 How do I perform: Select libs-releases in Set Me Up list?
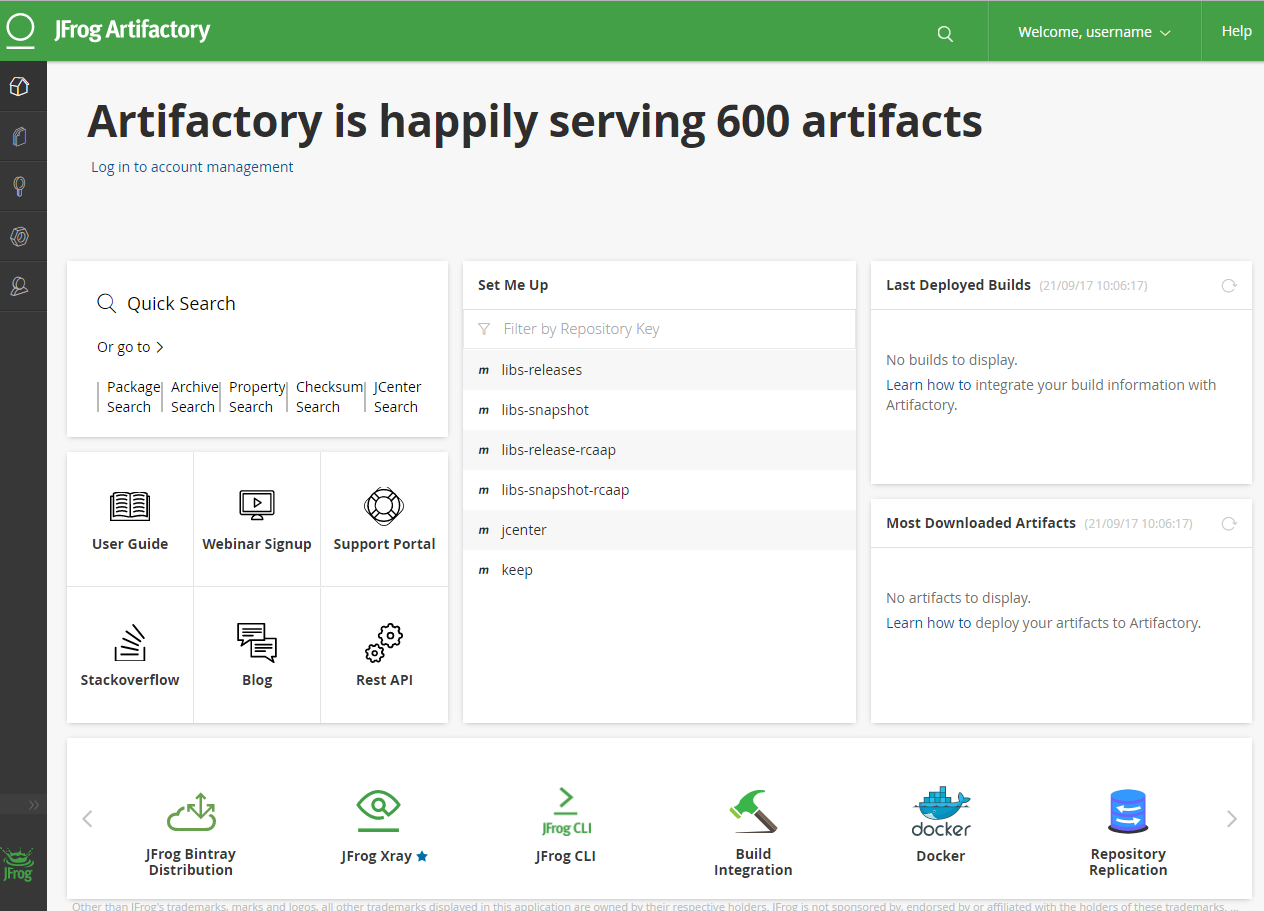click(x=542, y=370)
